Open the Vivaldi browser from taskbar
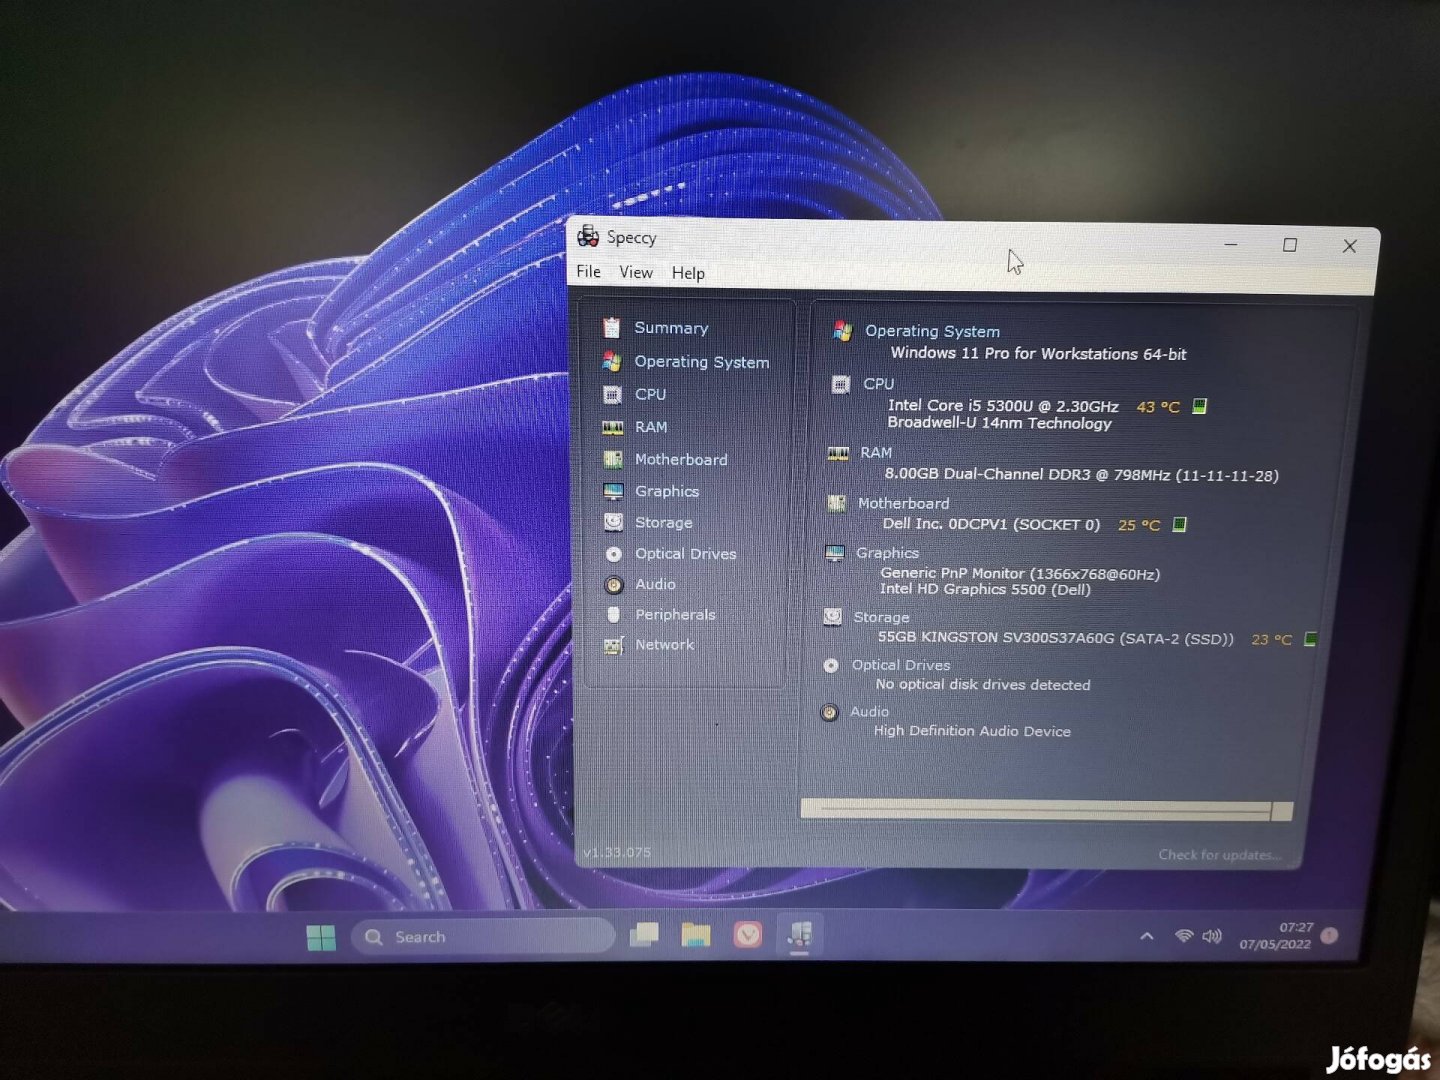 748,934
